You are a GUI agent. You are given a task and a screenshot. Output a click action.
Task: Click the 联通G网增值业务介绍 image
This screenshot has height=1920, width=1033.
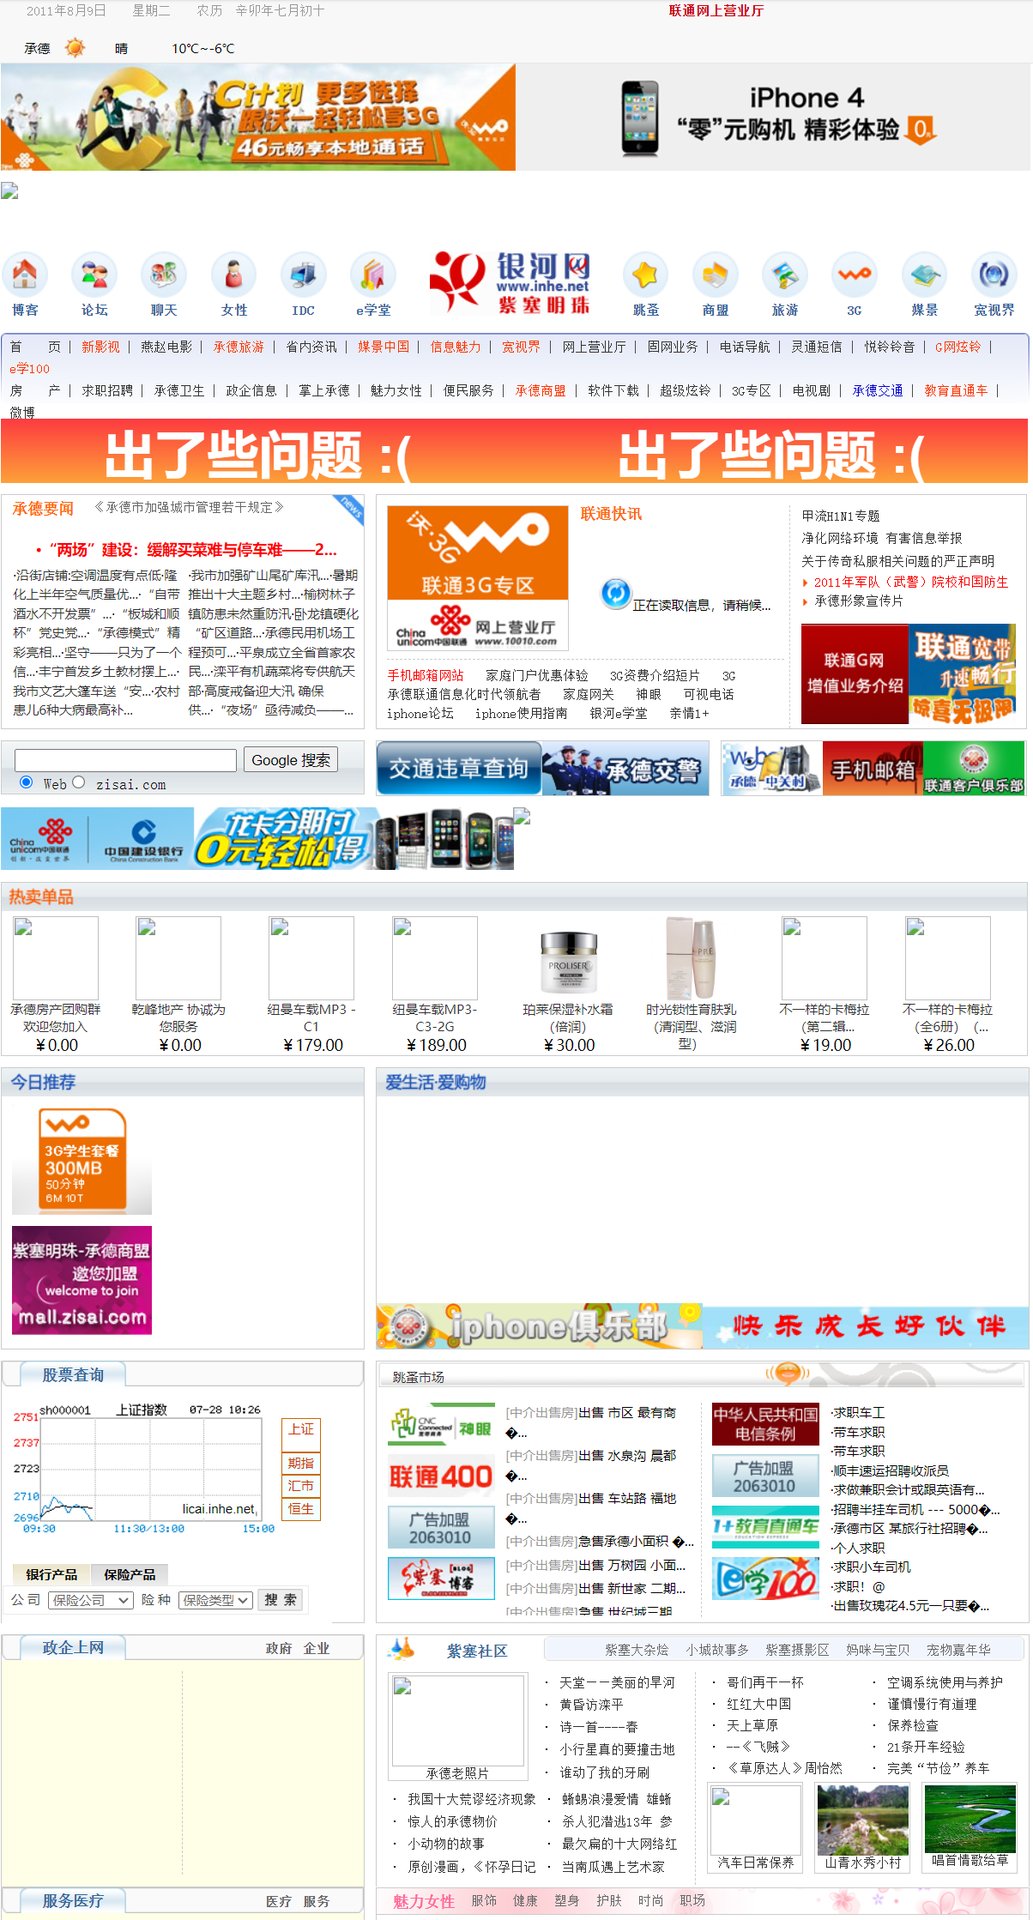(855, 674)
